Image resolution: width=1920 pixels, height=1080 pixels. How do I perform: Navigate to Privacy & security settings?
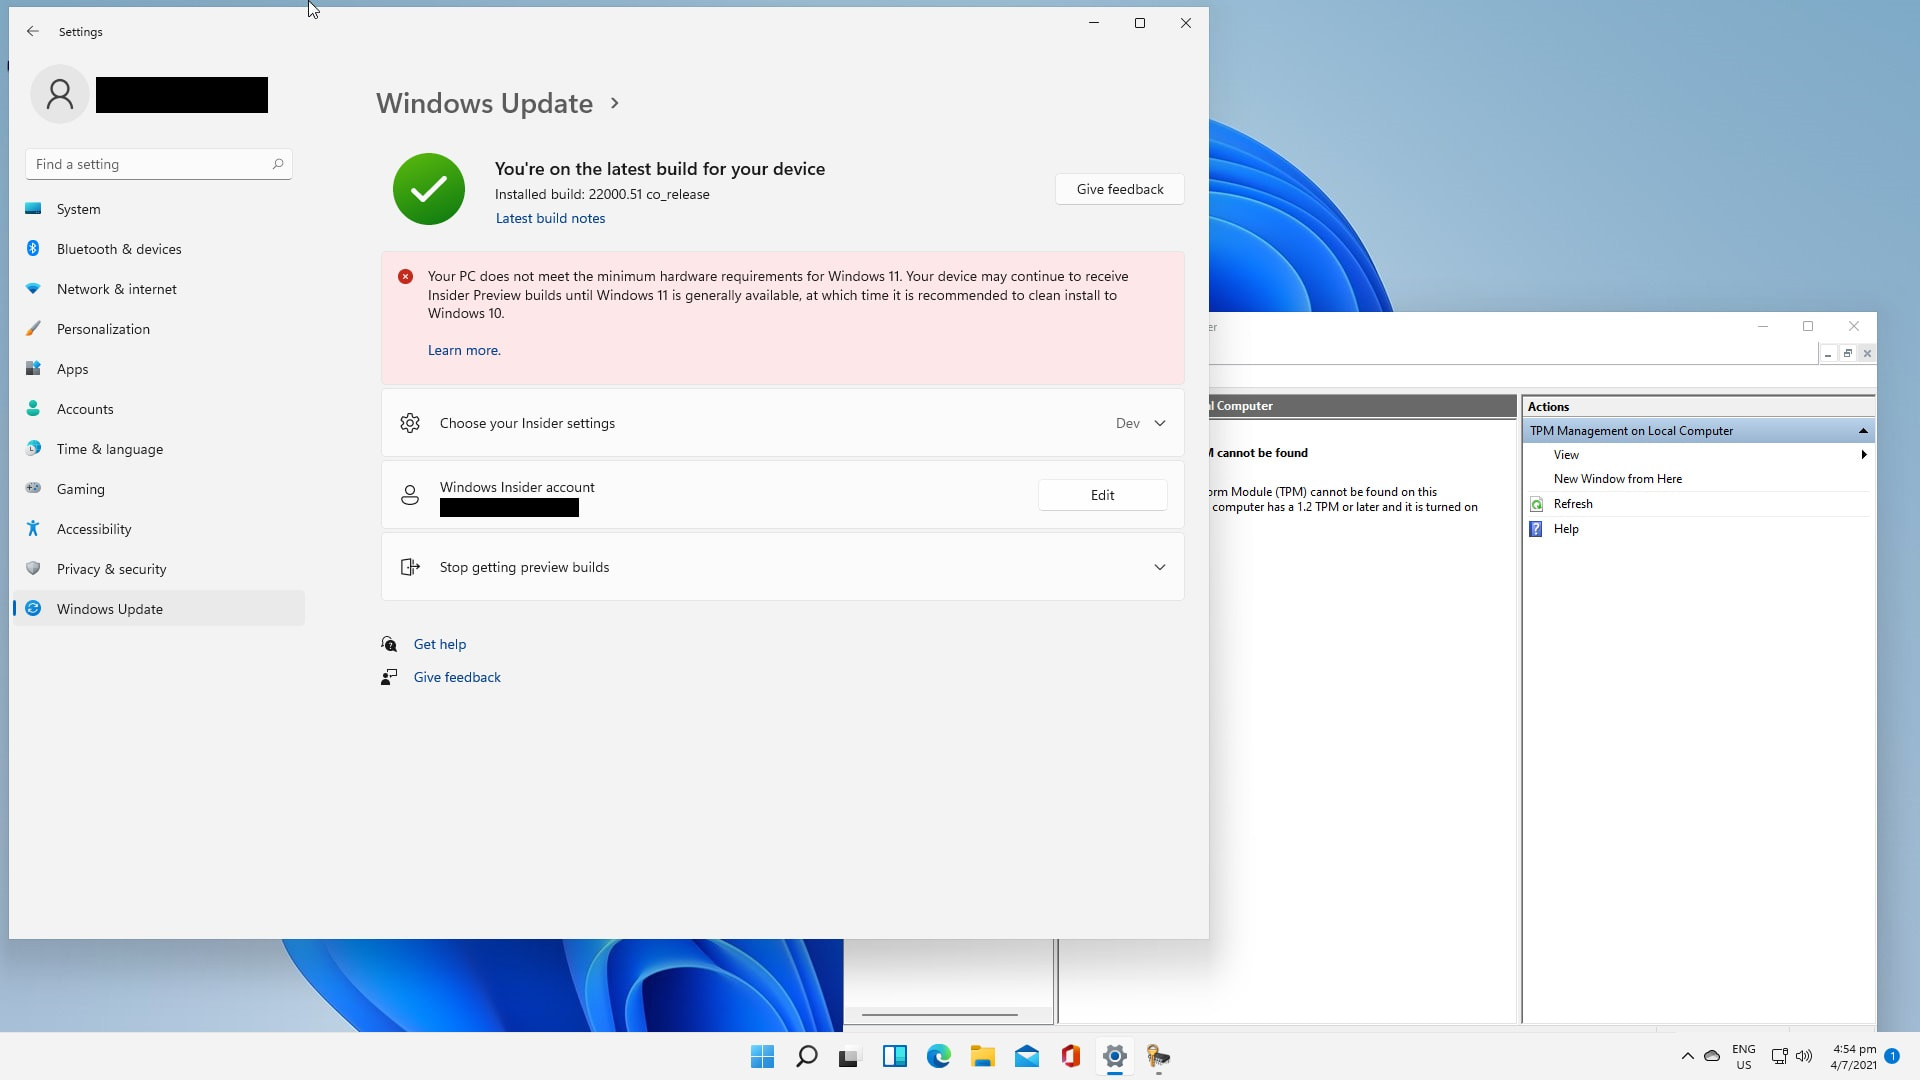[112, 567]
